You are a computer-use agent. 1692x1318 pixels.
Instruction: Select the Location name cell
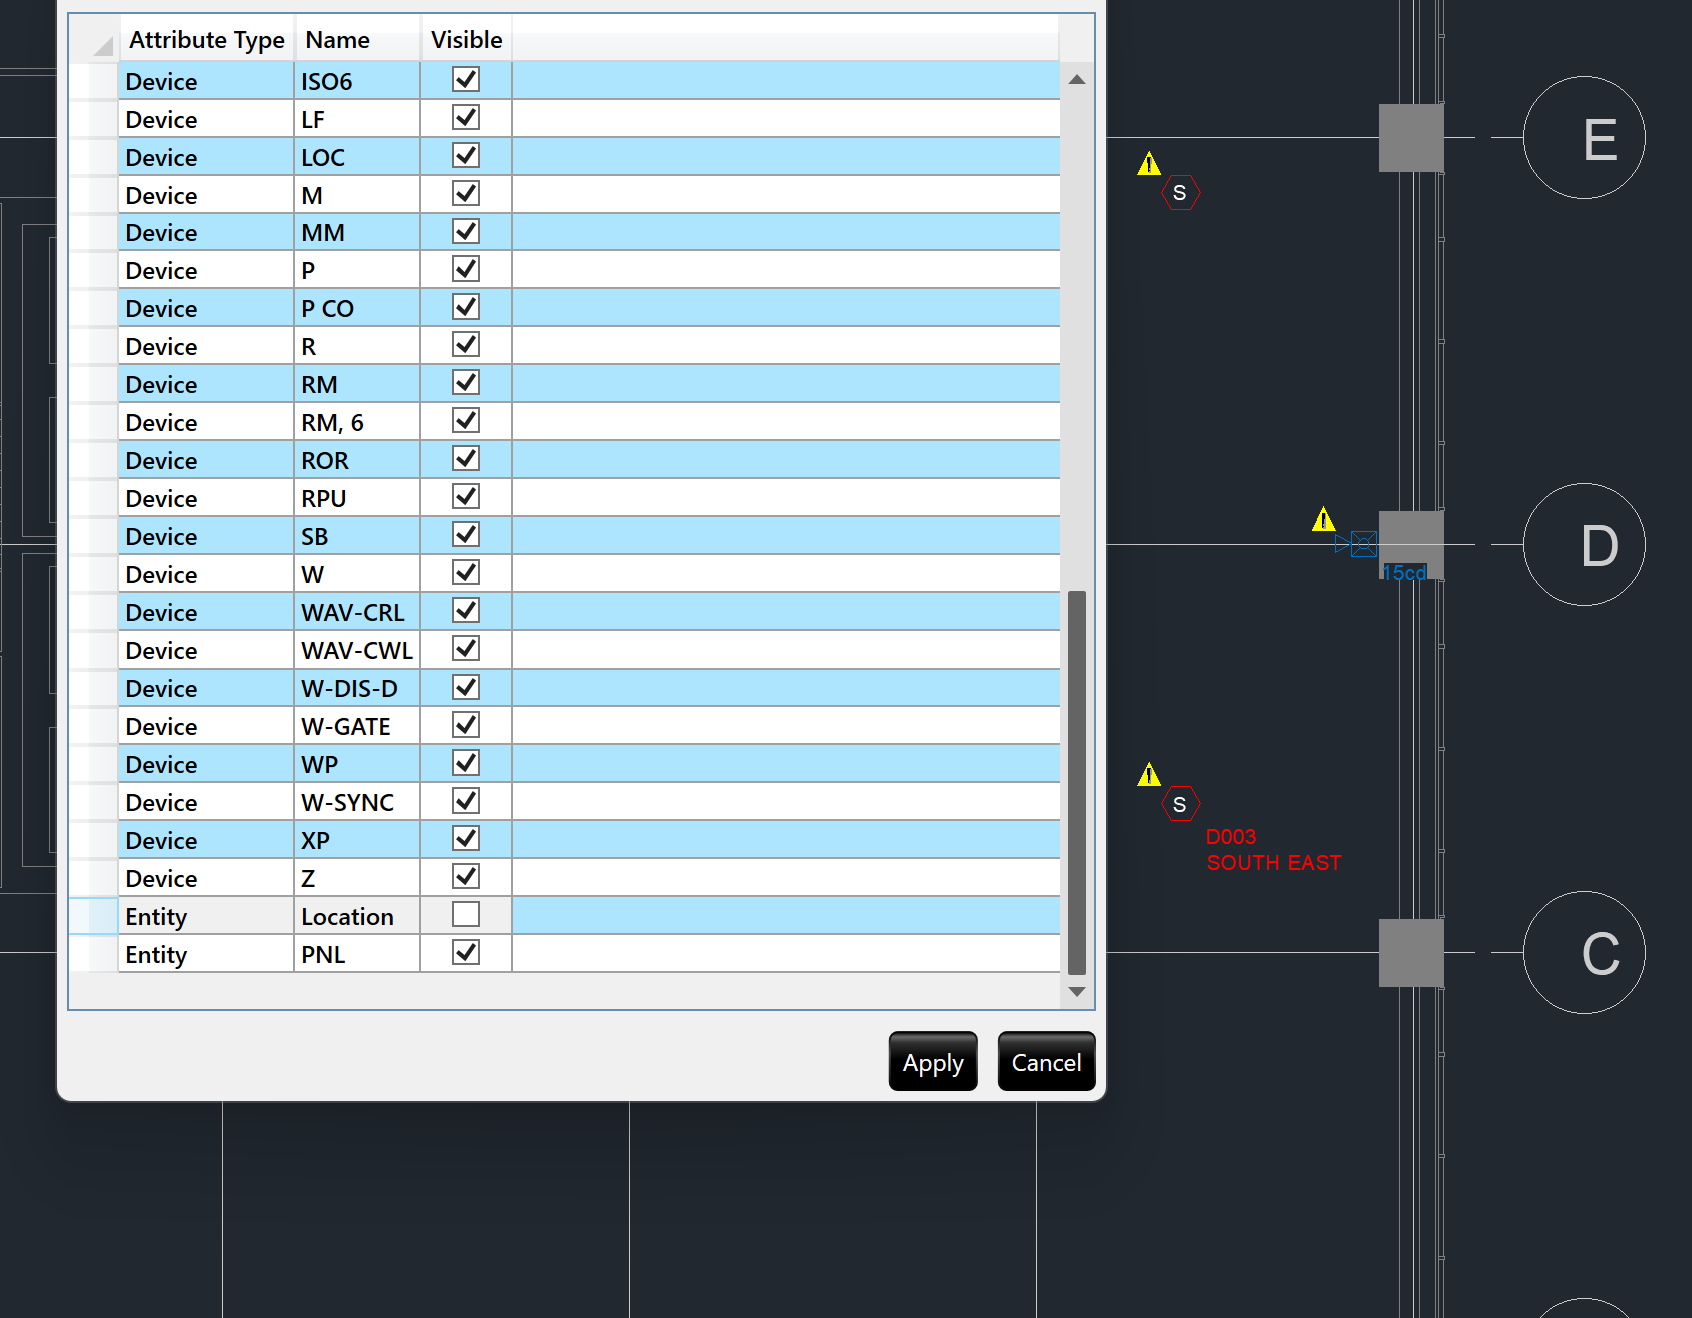tap(357, 916)
